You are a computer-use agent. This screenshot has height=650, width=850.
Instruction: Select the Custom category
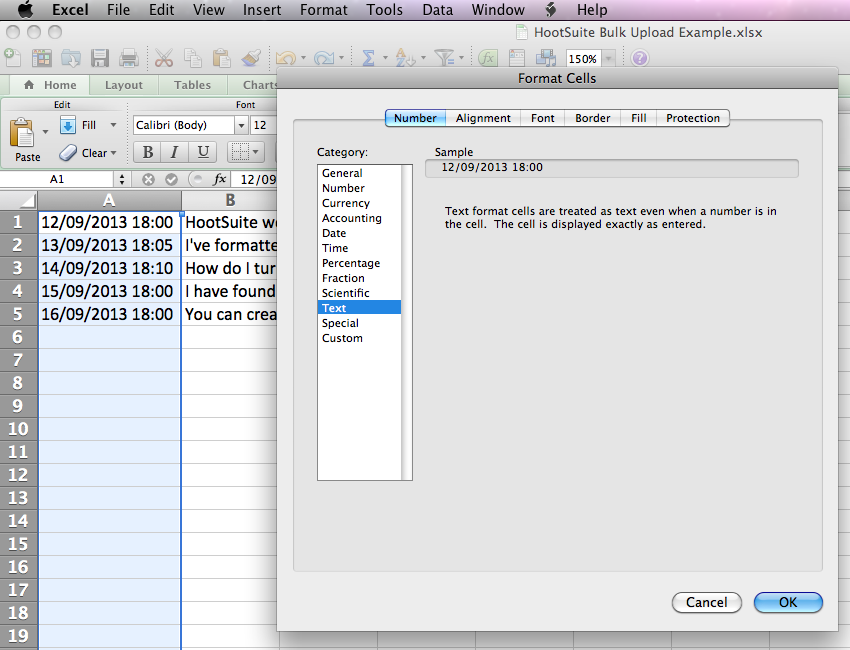pos(359,338)
